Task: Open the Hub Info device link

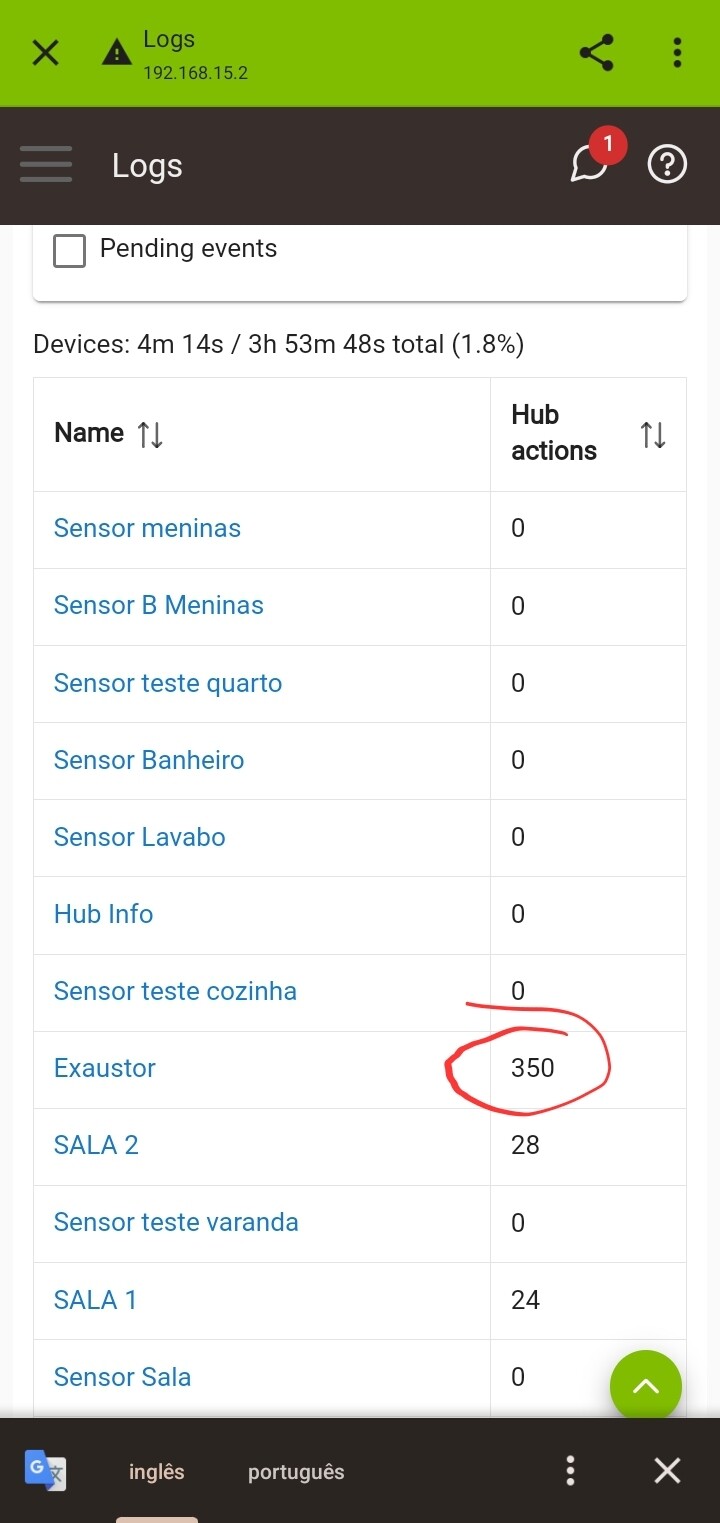Action: point(103,914)
